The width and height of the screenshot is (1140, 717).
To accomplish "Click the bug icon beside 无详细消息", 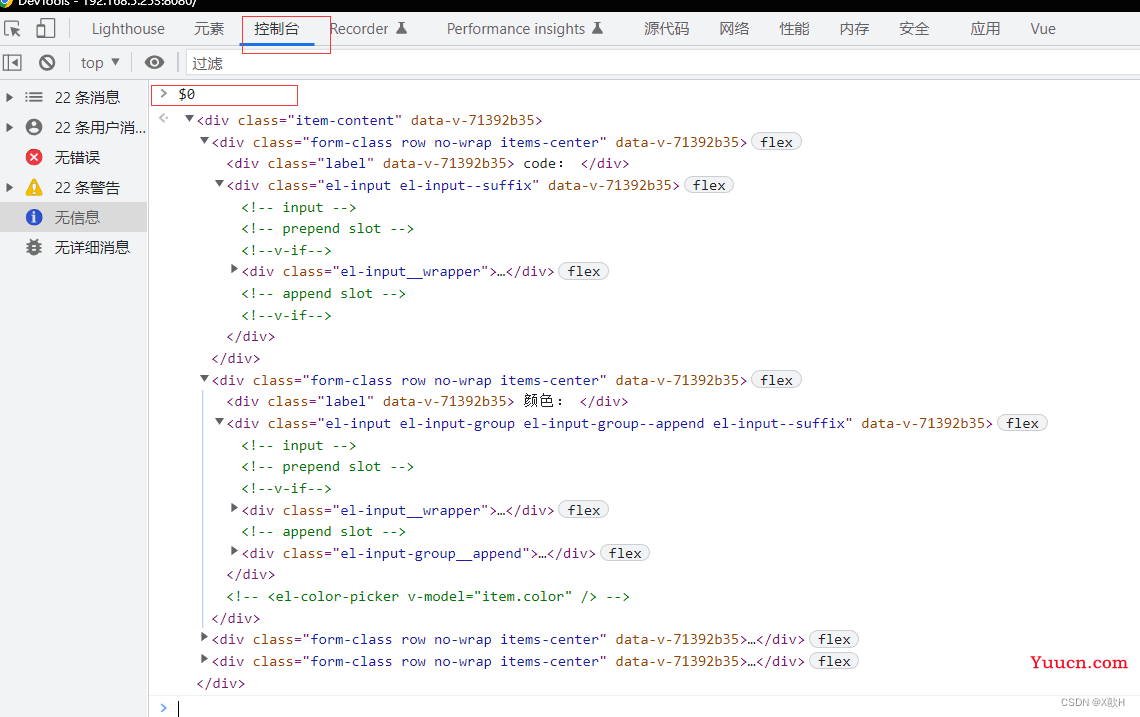I will (x=34, y=247).
